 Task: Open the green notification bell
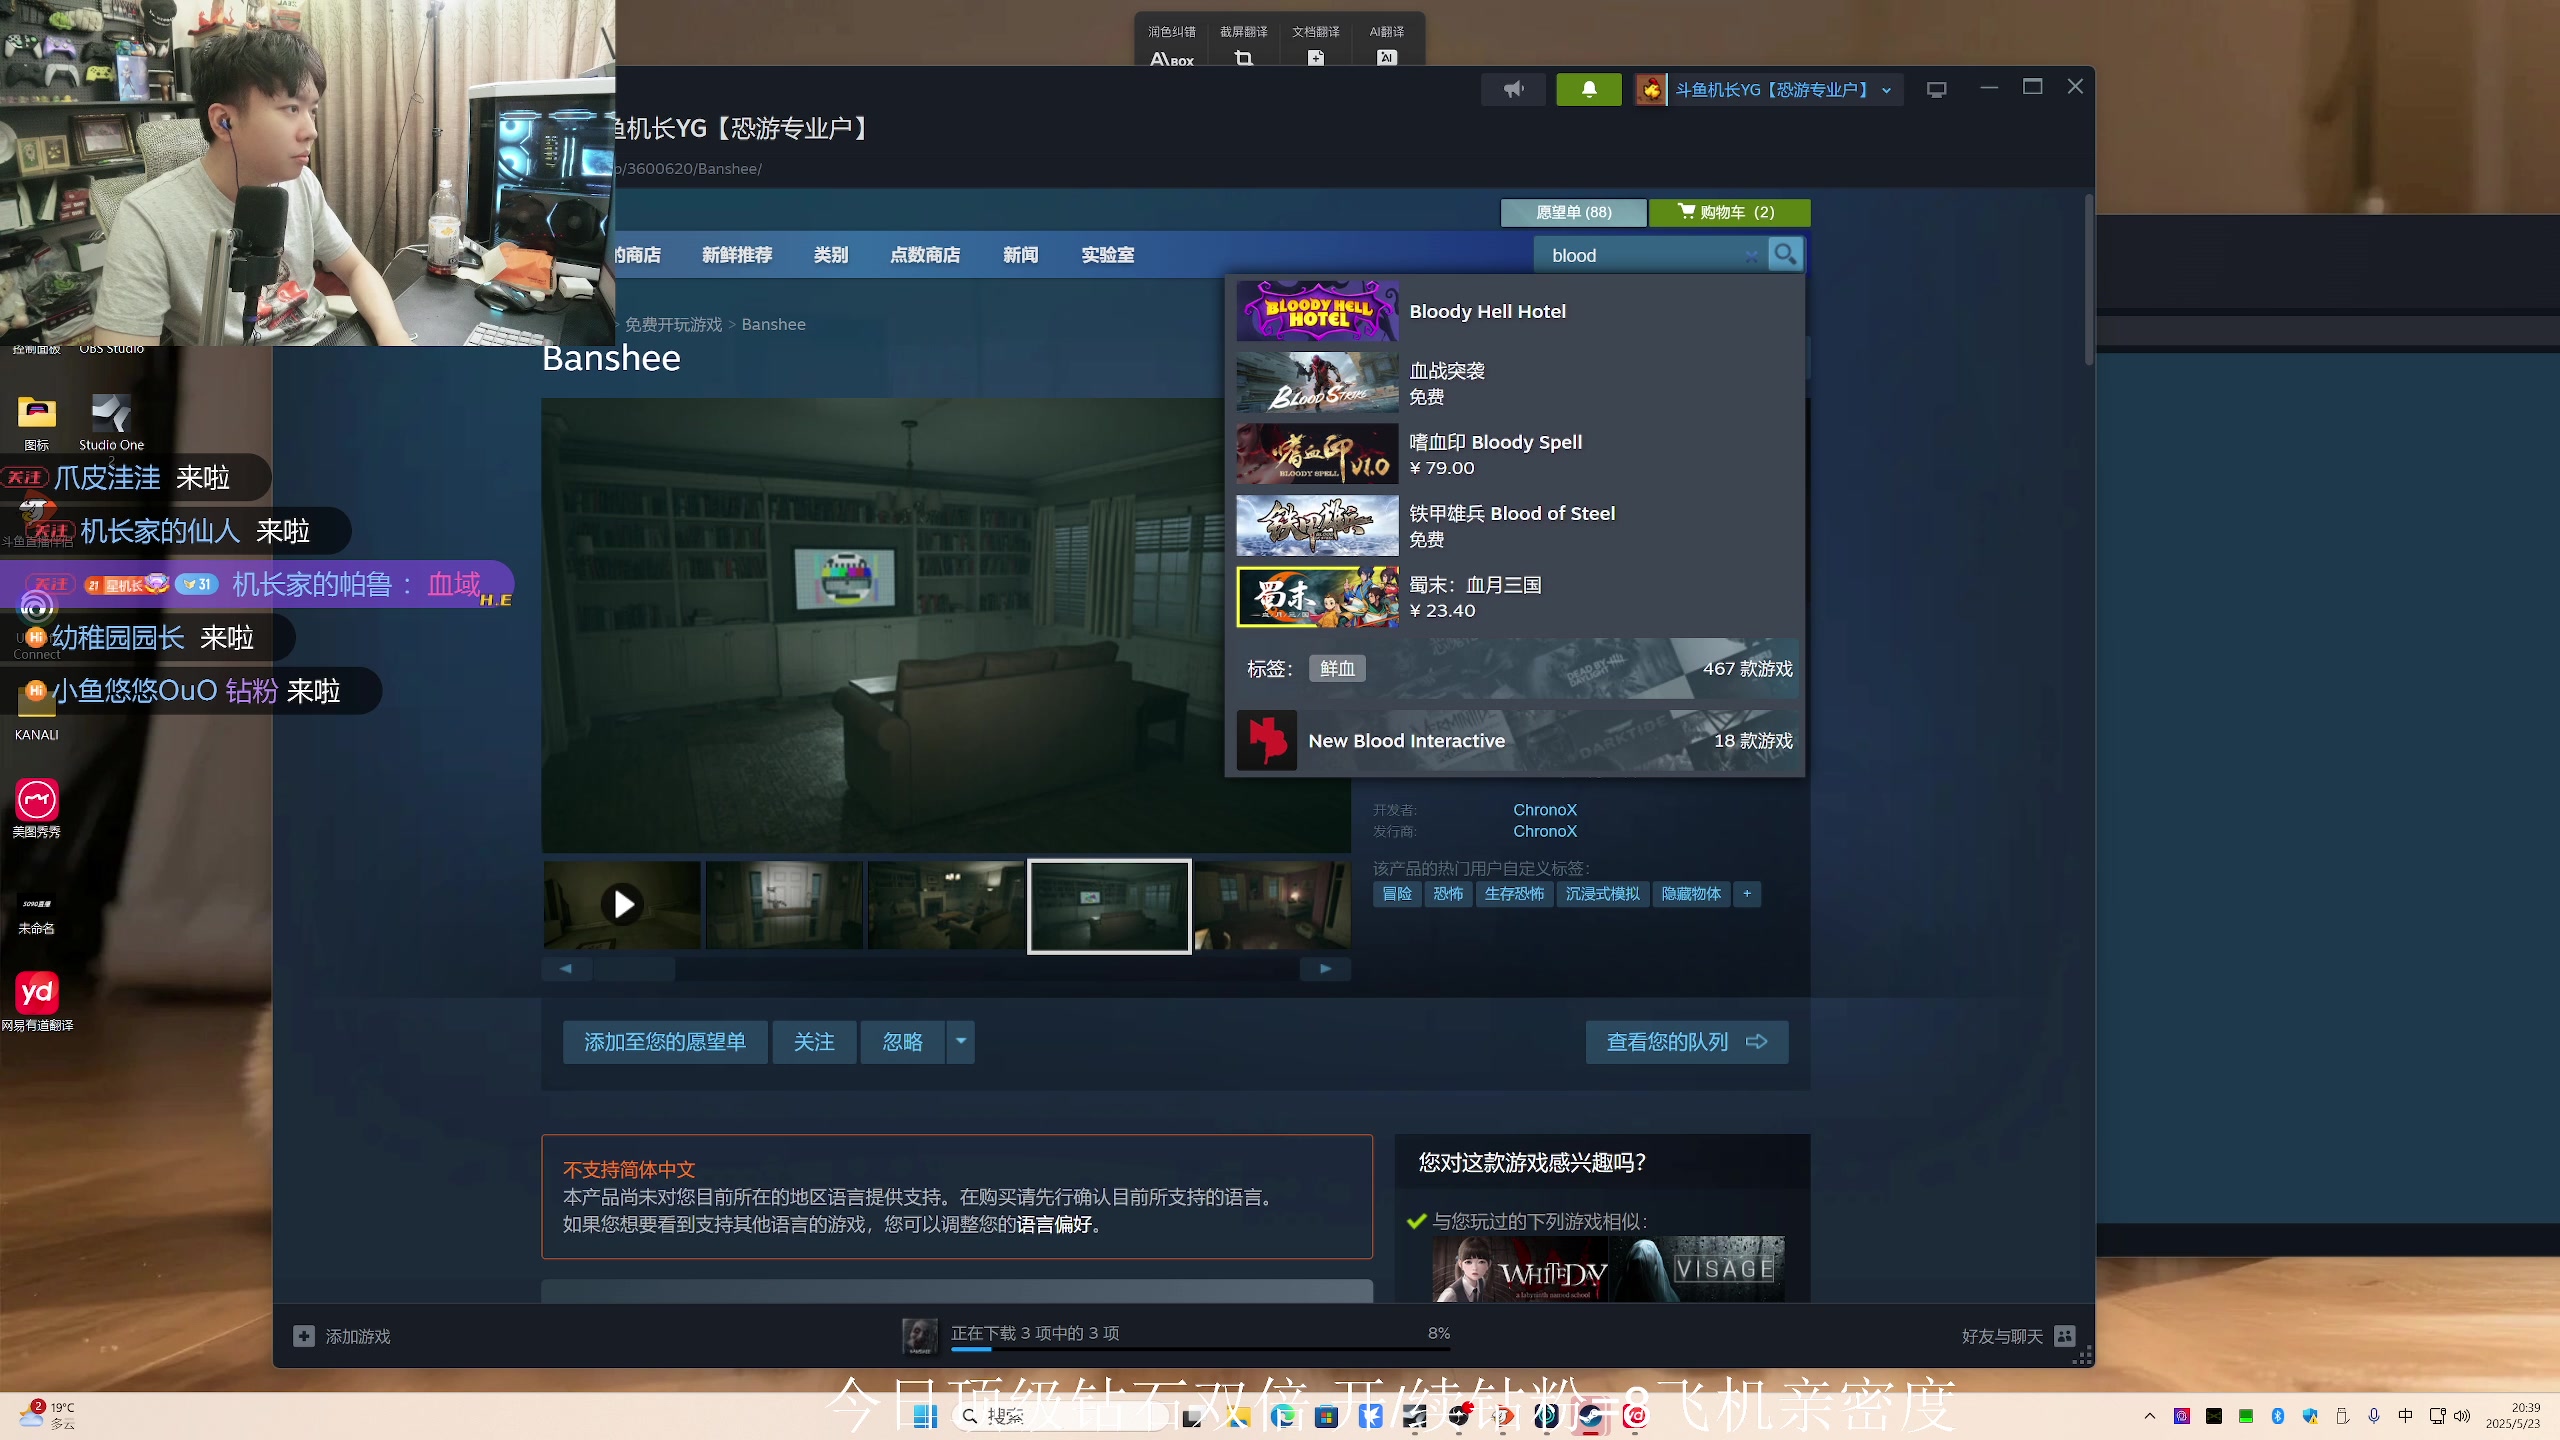tap(1589, 90)
